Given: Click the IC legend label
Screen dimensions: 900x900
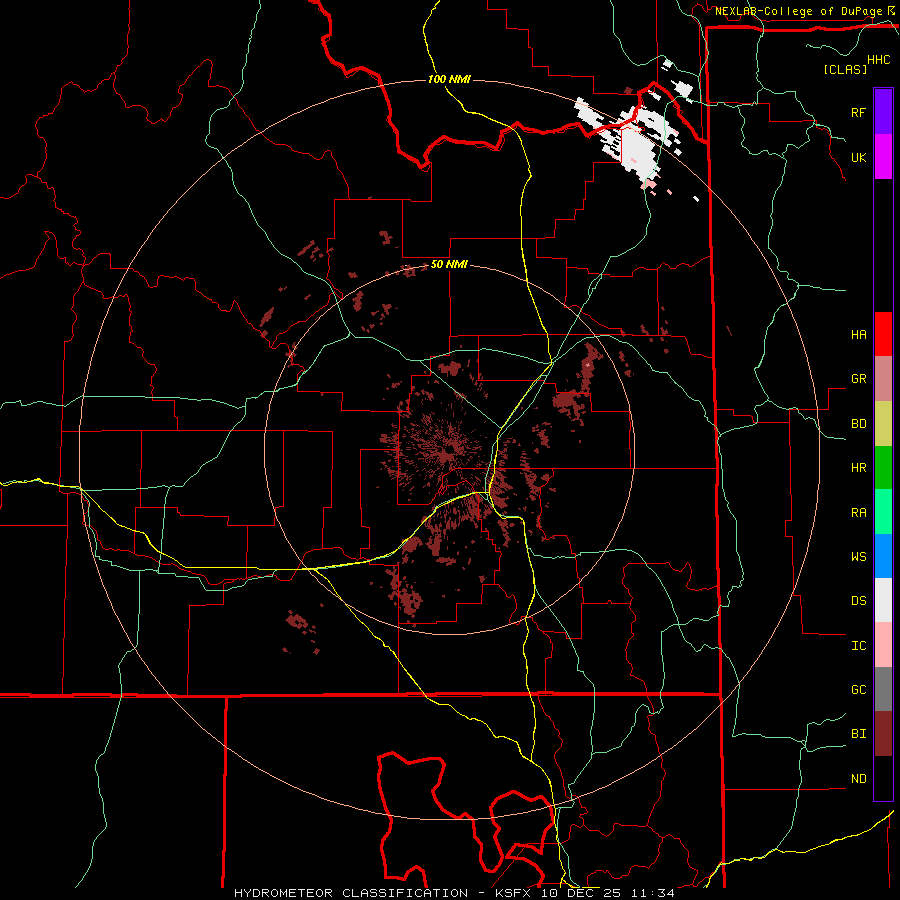Looking at the screenshot, I should pyautogui.click(x=859, y=645).
